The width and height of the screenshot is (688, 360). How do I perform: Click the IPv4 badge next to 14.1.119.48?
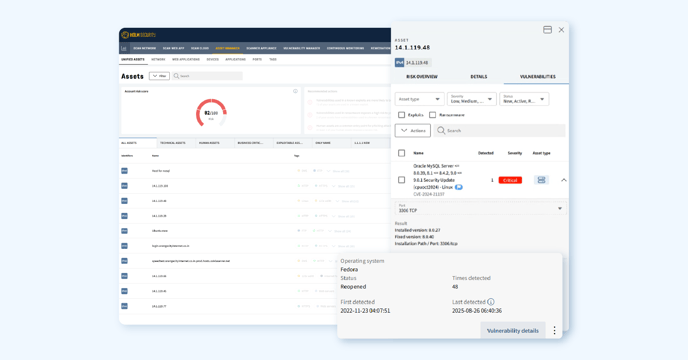click(x=400, y=63)
